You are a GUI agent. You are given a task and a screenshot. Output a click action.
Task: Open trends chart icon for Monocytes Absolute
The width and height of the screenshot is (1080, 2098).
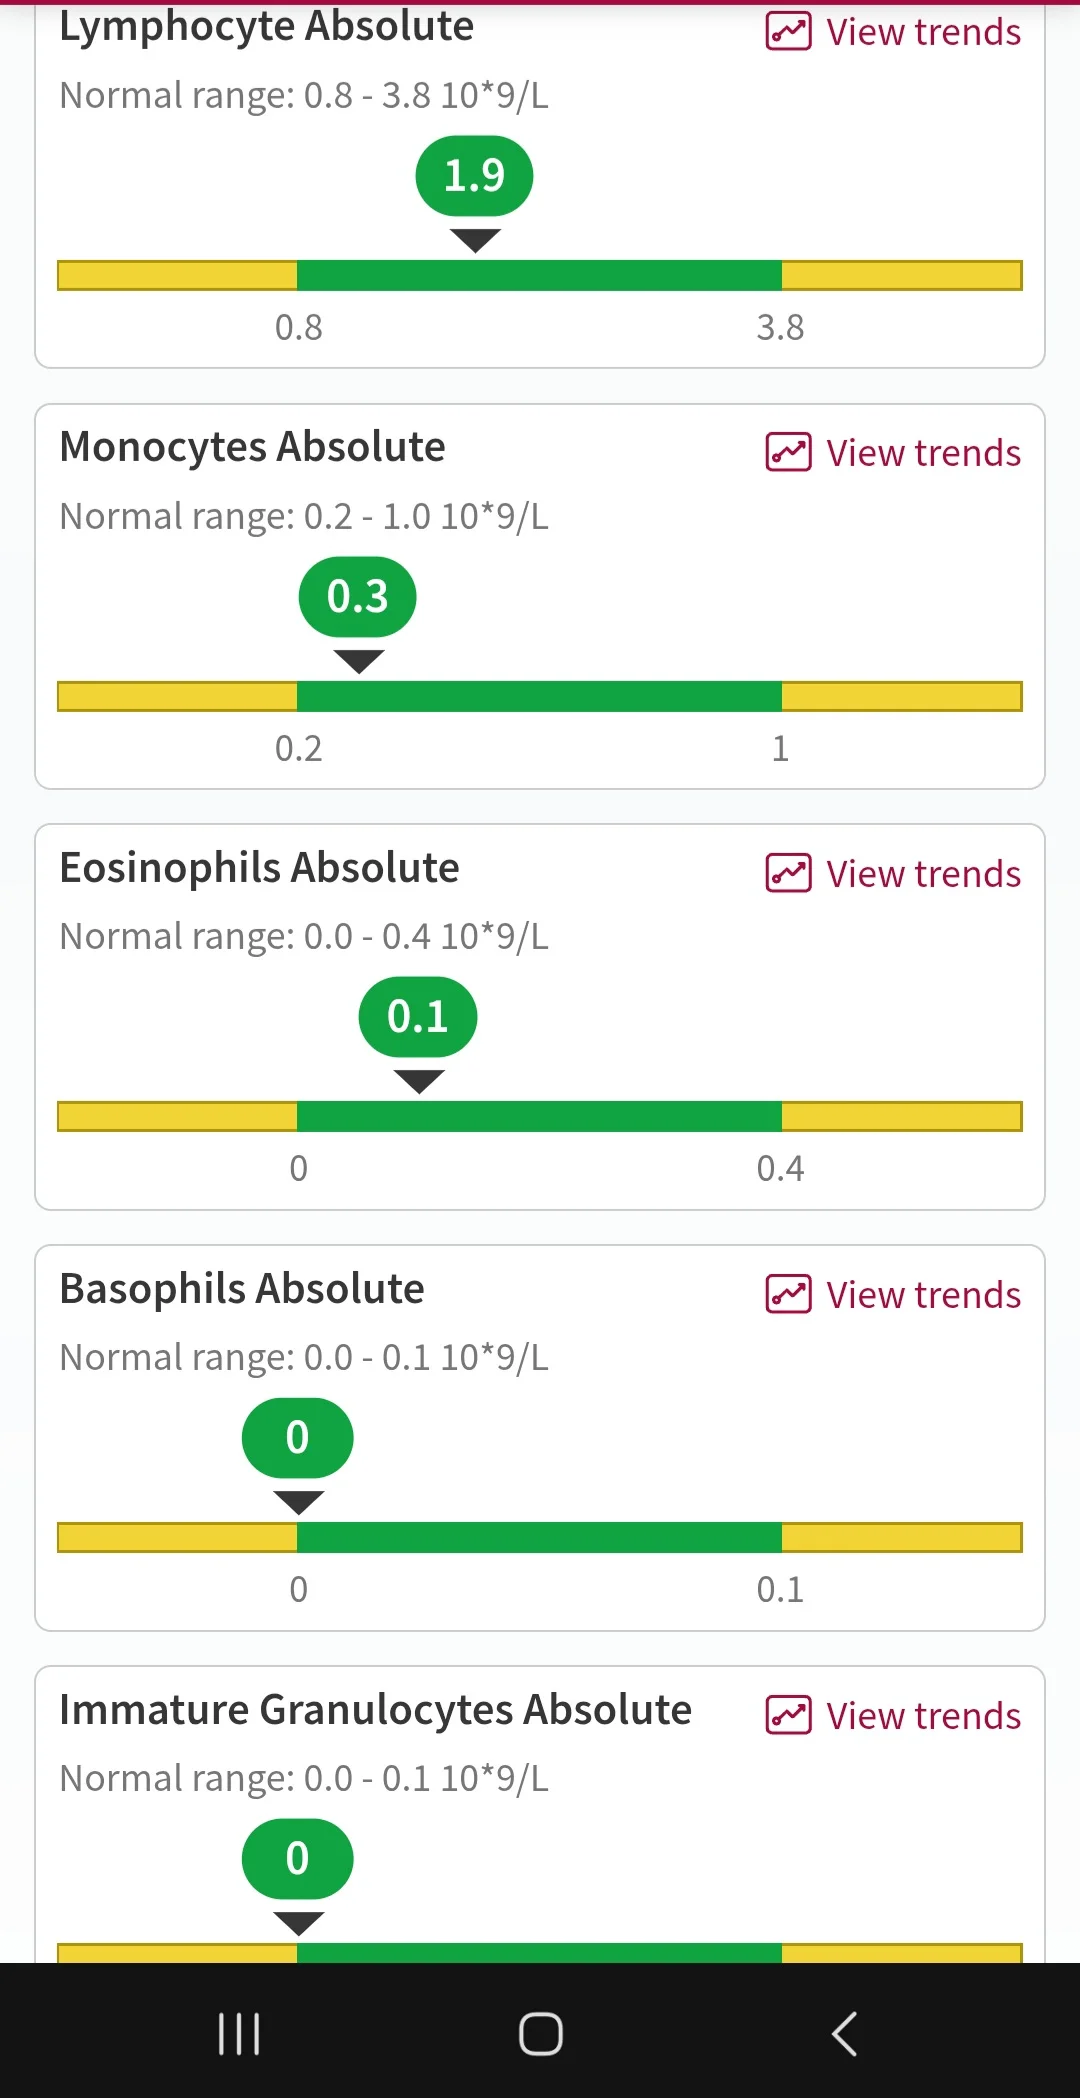click(x=788, y=452)
